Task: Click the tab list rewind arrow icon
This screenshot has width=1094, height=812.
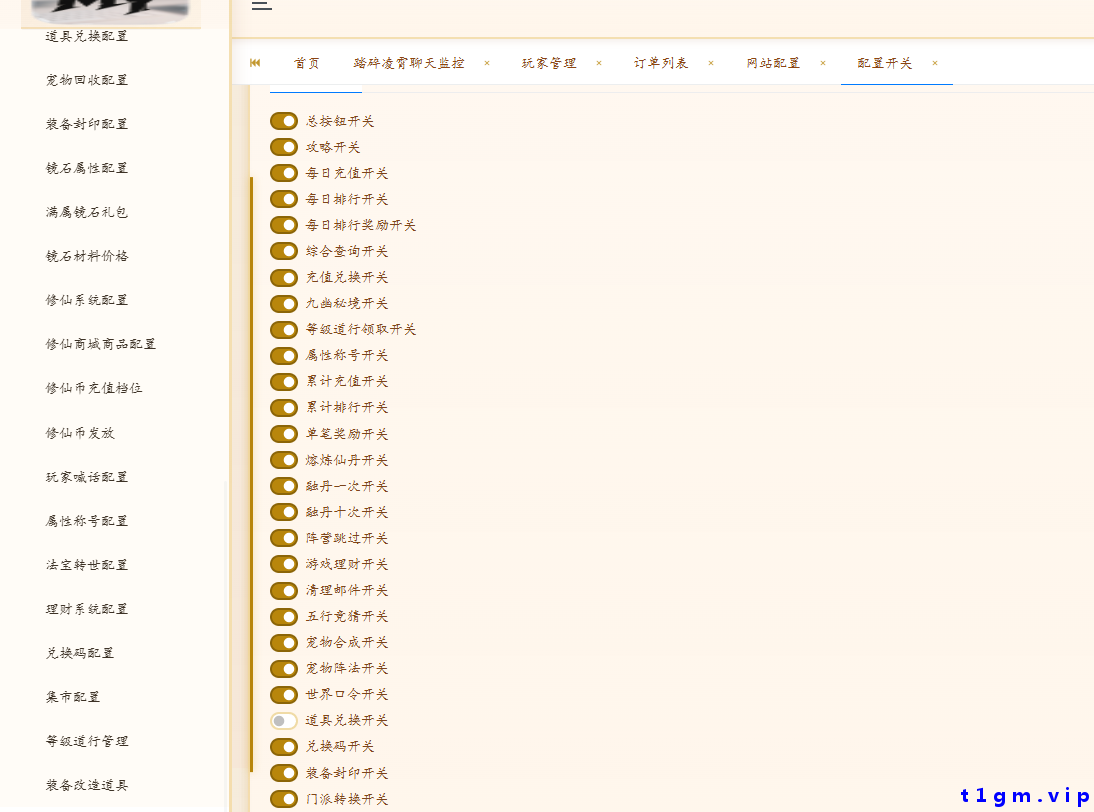Action: 254,62
